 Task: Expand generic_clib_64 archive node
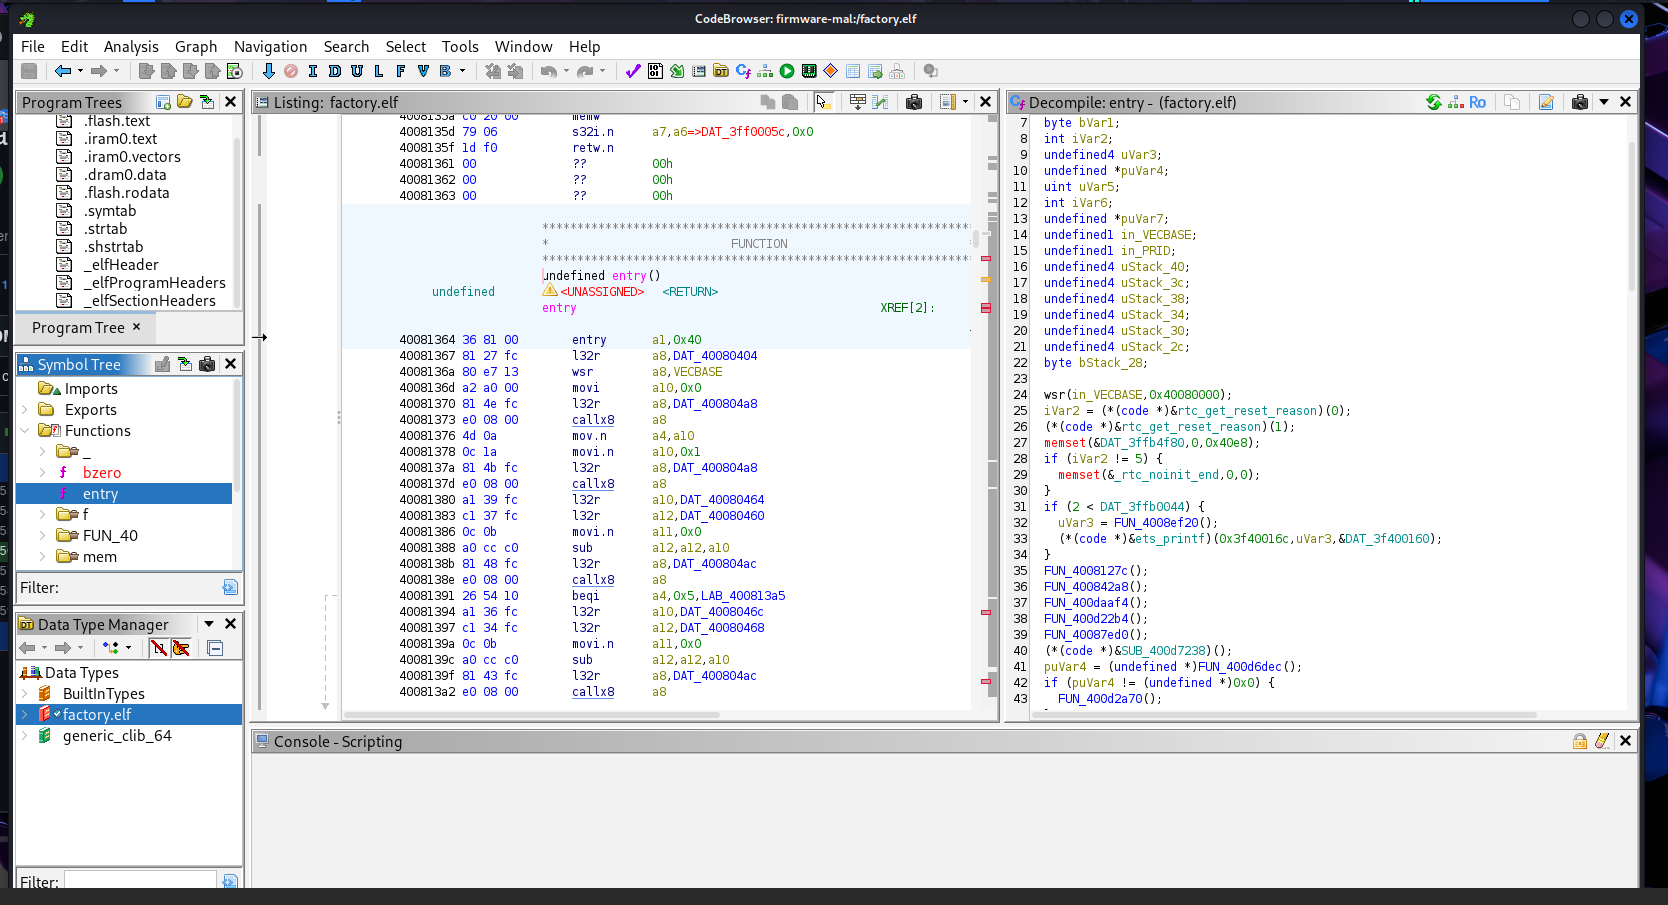pyautogui.click(x=25, y=736)
